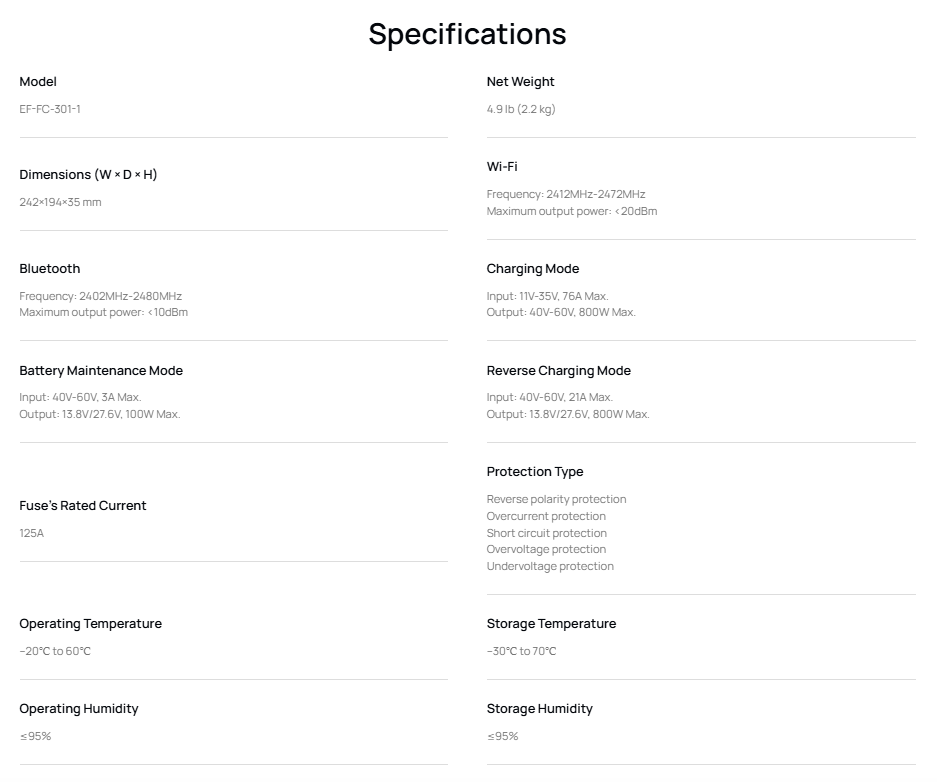Image resolution: width=937 pixels, height=782 pixels.
Task: Click the Charging Mode heading
Action: [532, 269]
